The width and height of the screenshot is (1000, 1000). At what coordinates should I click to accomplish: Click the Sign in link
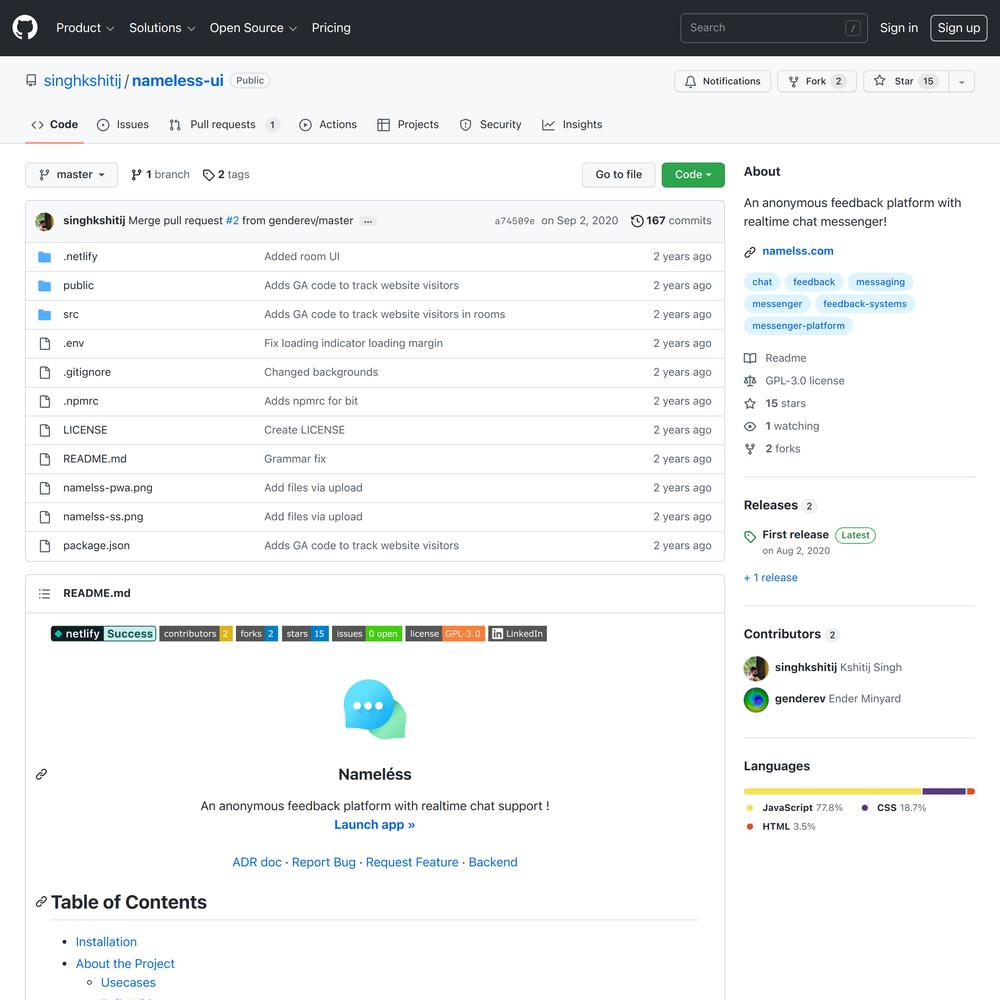899,28
